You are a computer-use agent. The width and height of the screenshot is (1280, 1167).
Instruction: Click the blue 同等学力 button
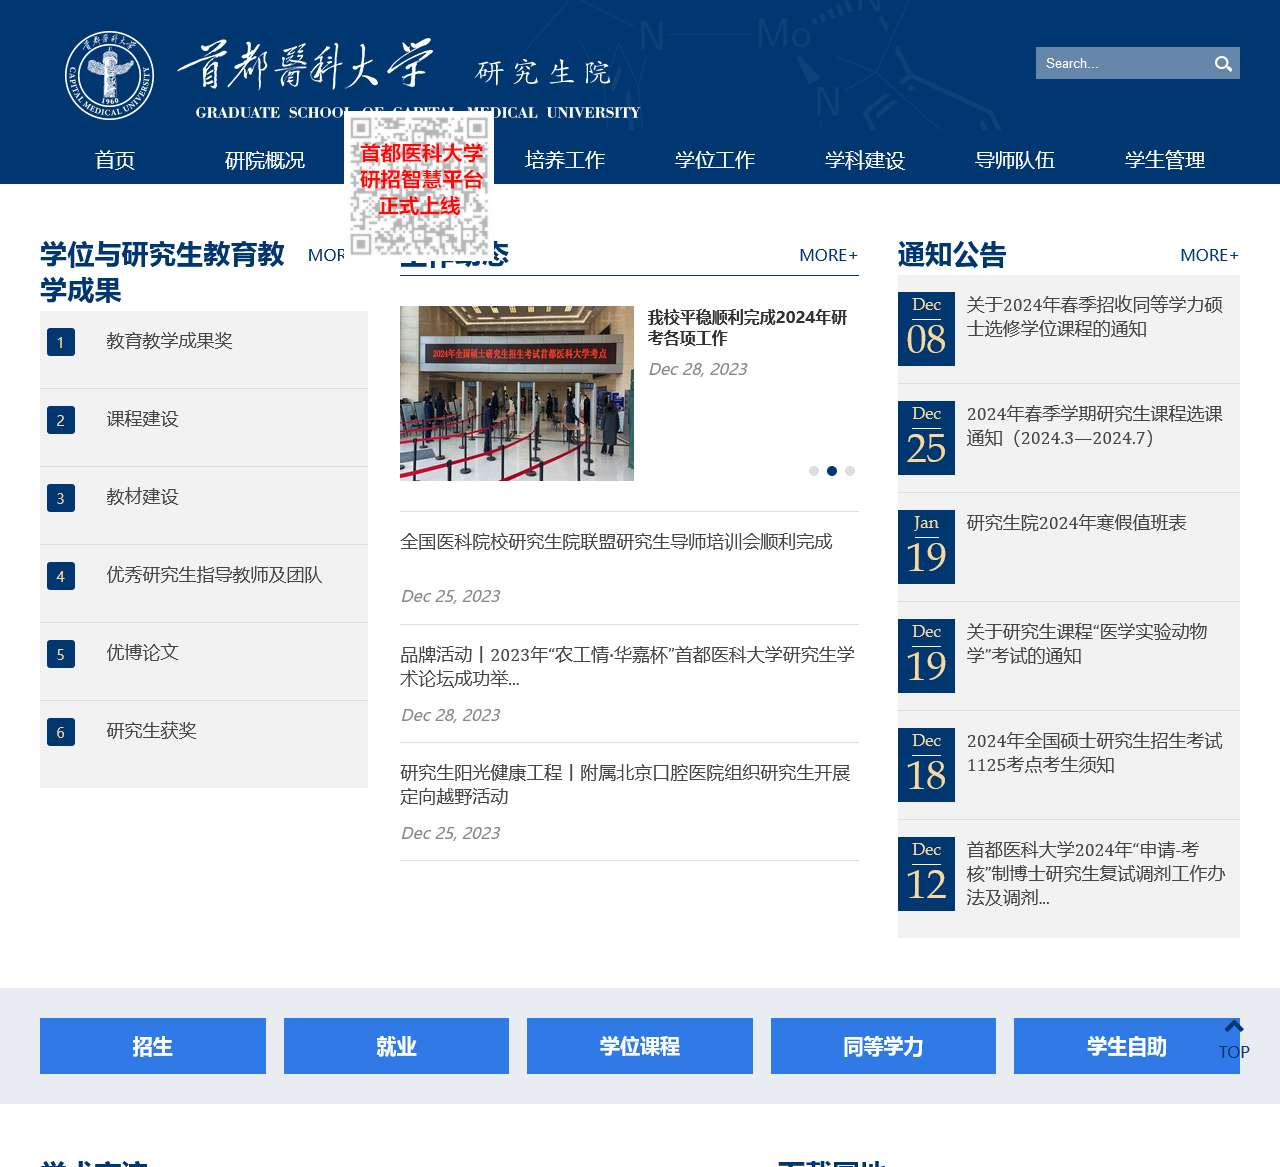tap(883, 1046)
